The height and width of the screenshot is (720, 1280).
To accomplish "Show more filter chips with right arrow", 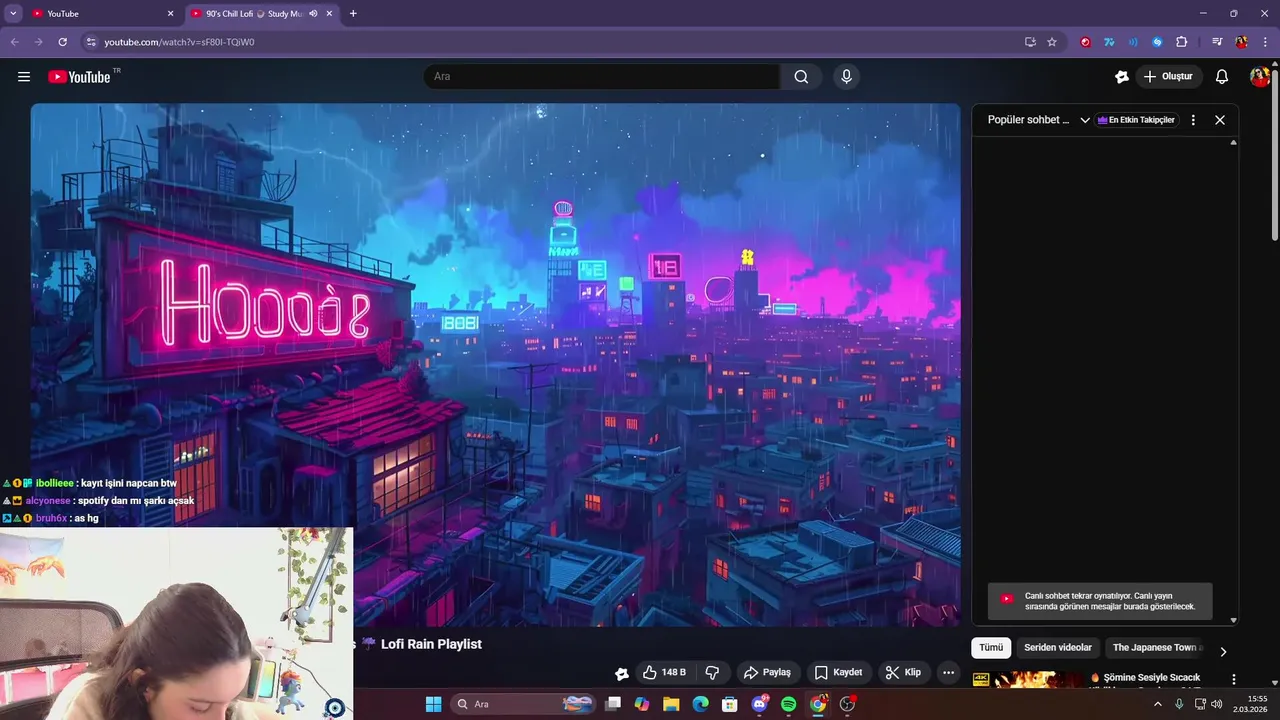I will (1222, 651).
